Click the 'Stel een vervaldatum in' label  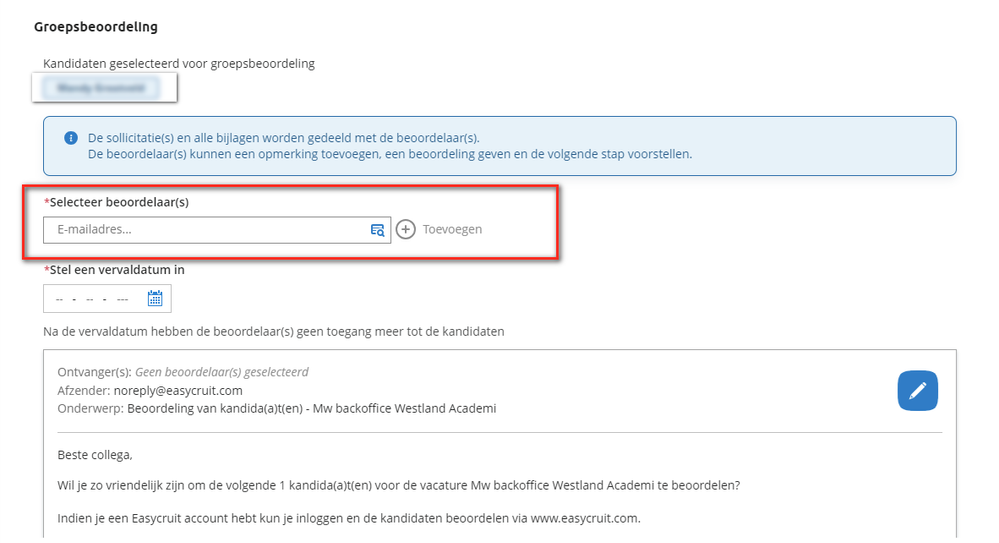pos(114,270)
